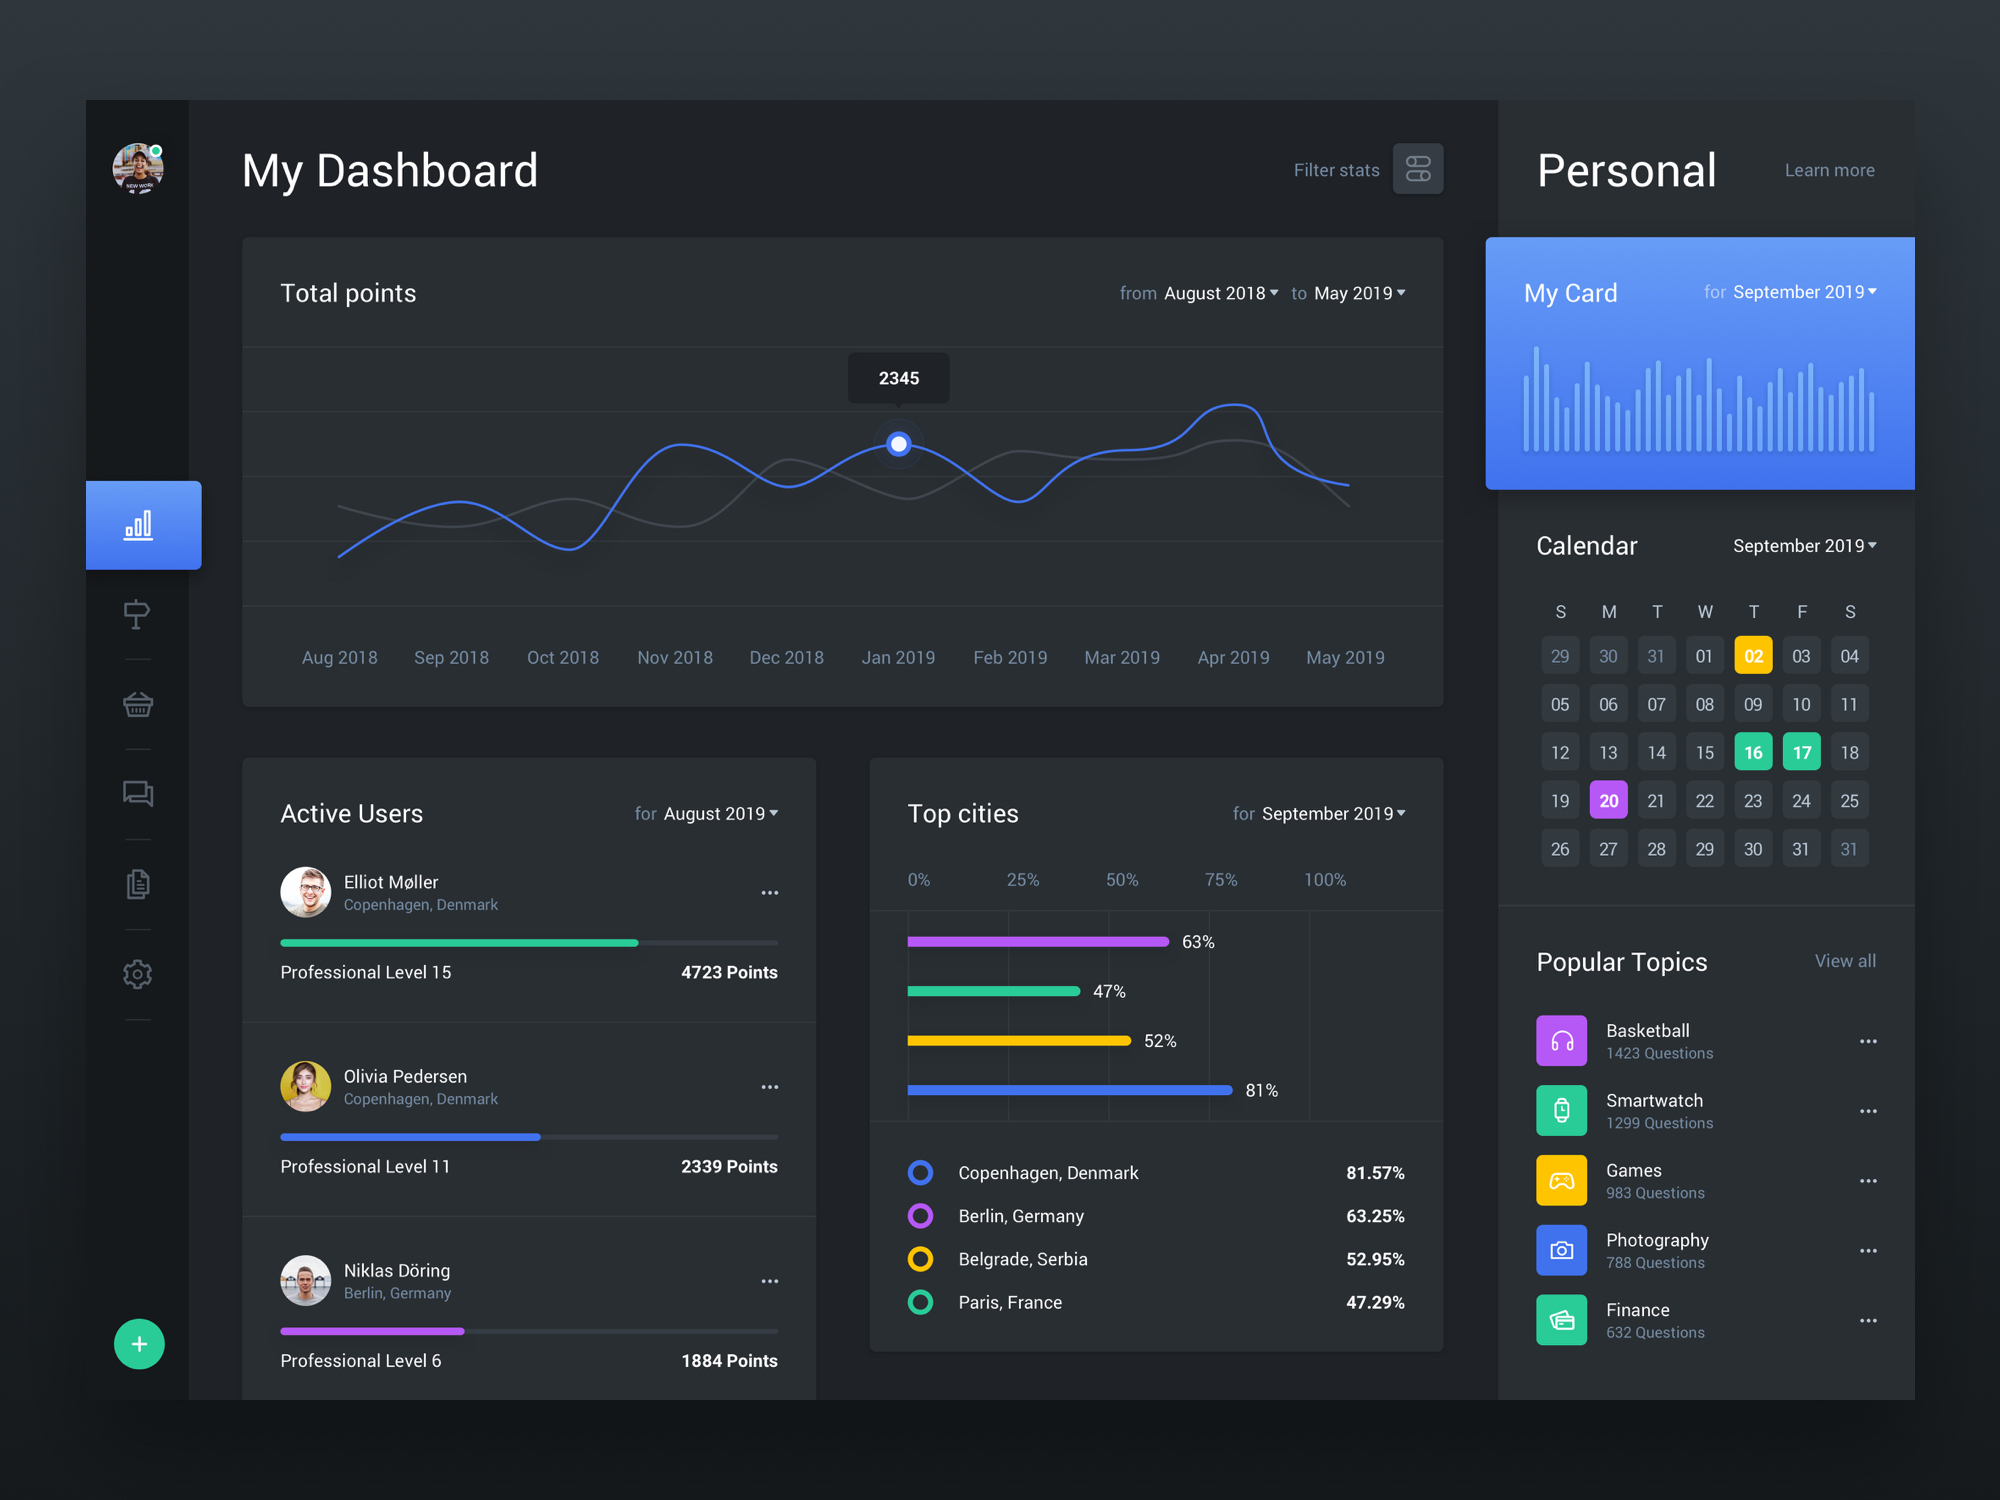Click the filter stats icon button

click(1417, 169)
